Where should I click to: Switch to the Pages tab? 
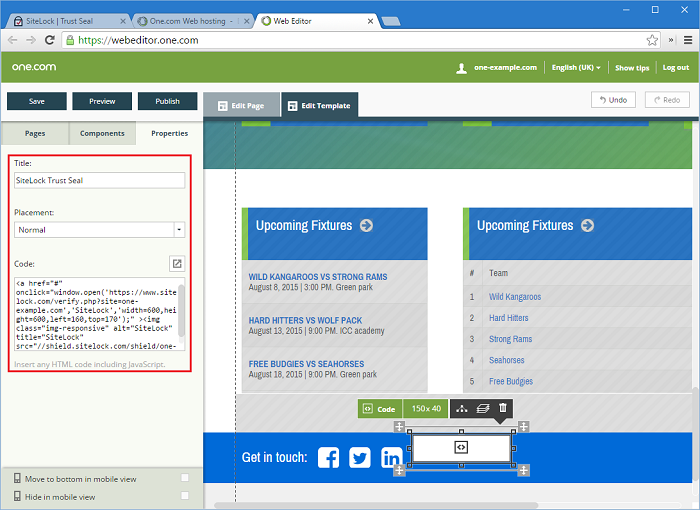click(x=35, y=133)
